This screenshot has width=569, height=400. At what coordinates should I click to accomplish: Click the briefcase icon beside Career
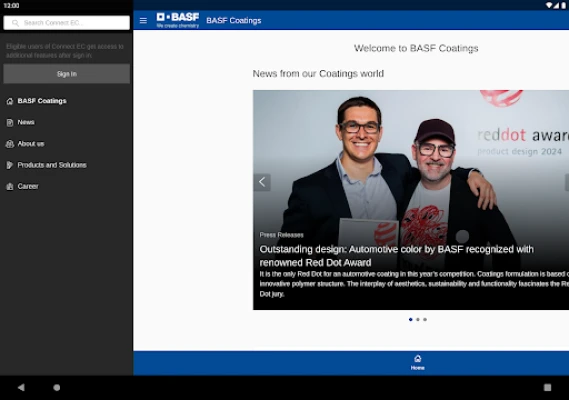point(10,187)
